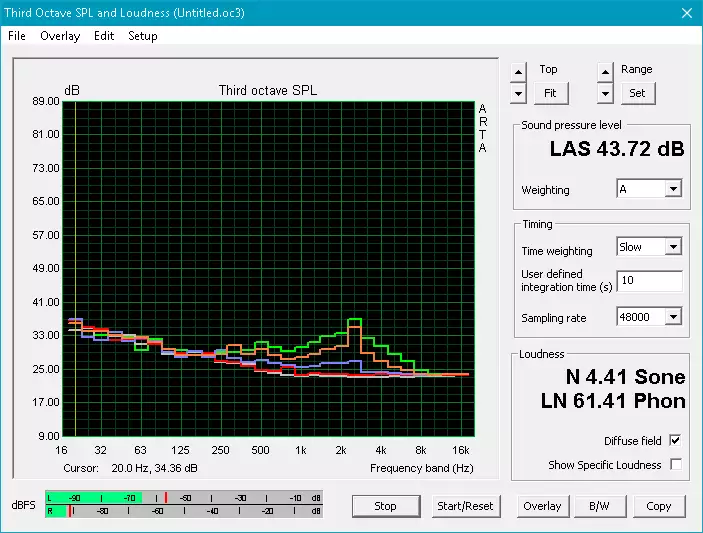The image size is (703, 533).
Task: Toggle Show Specific Loudness checkbox
Action: [675, 465]
